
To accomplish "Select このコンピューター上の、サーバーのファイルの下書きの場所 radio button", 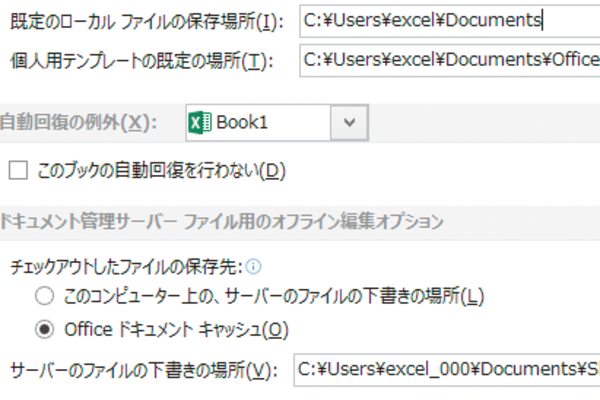I will (x=44, y=296).
